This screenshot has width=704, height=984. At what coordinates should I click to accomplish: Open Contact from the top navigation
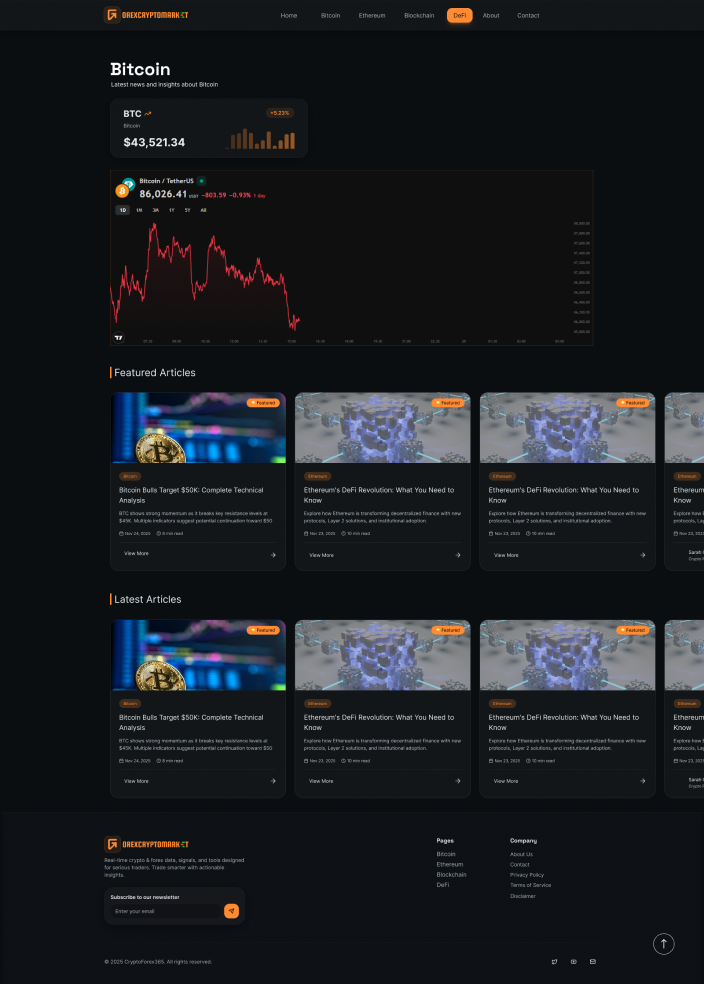pos(528,16)
